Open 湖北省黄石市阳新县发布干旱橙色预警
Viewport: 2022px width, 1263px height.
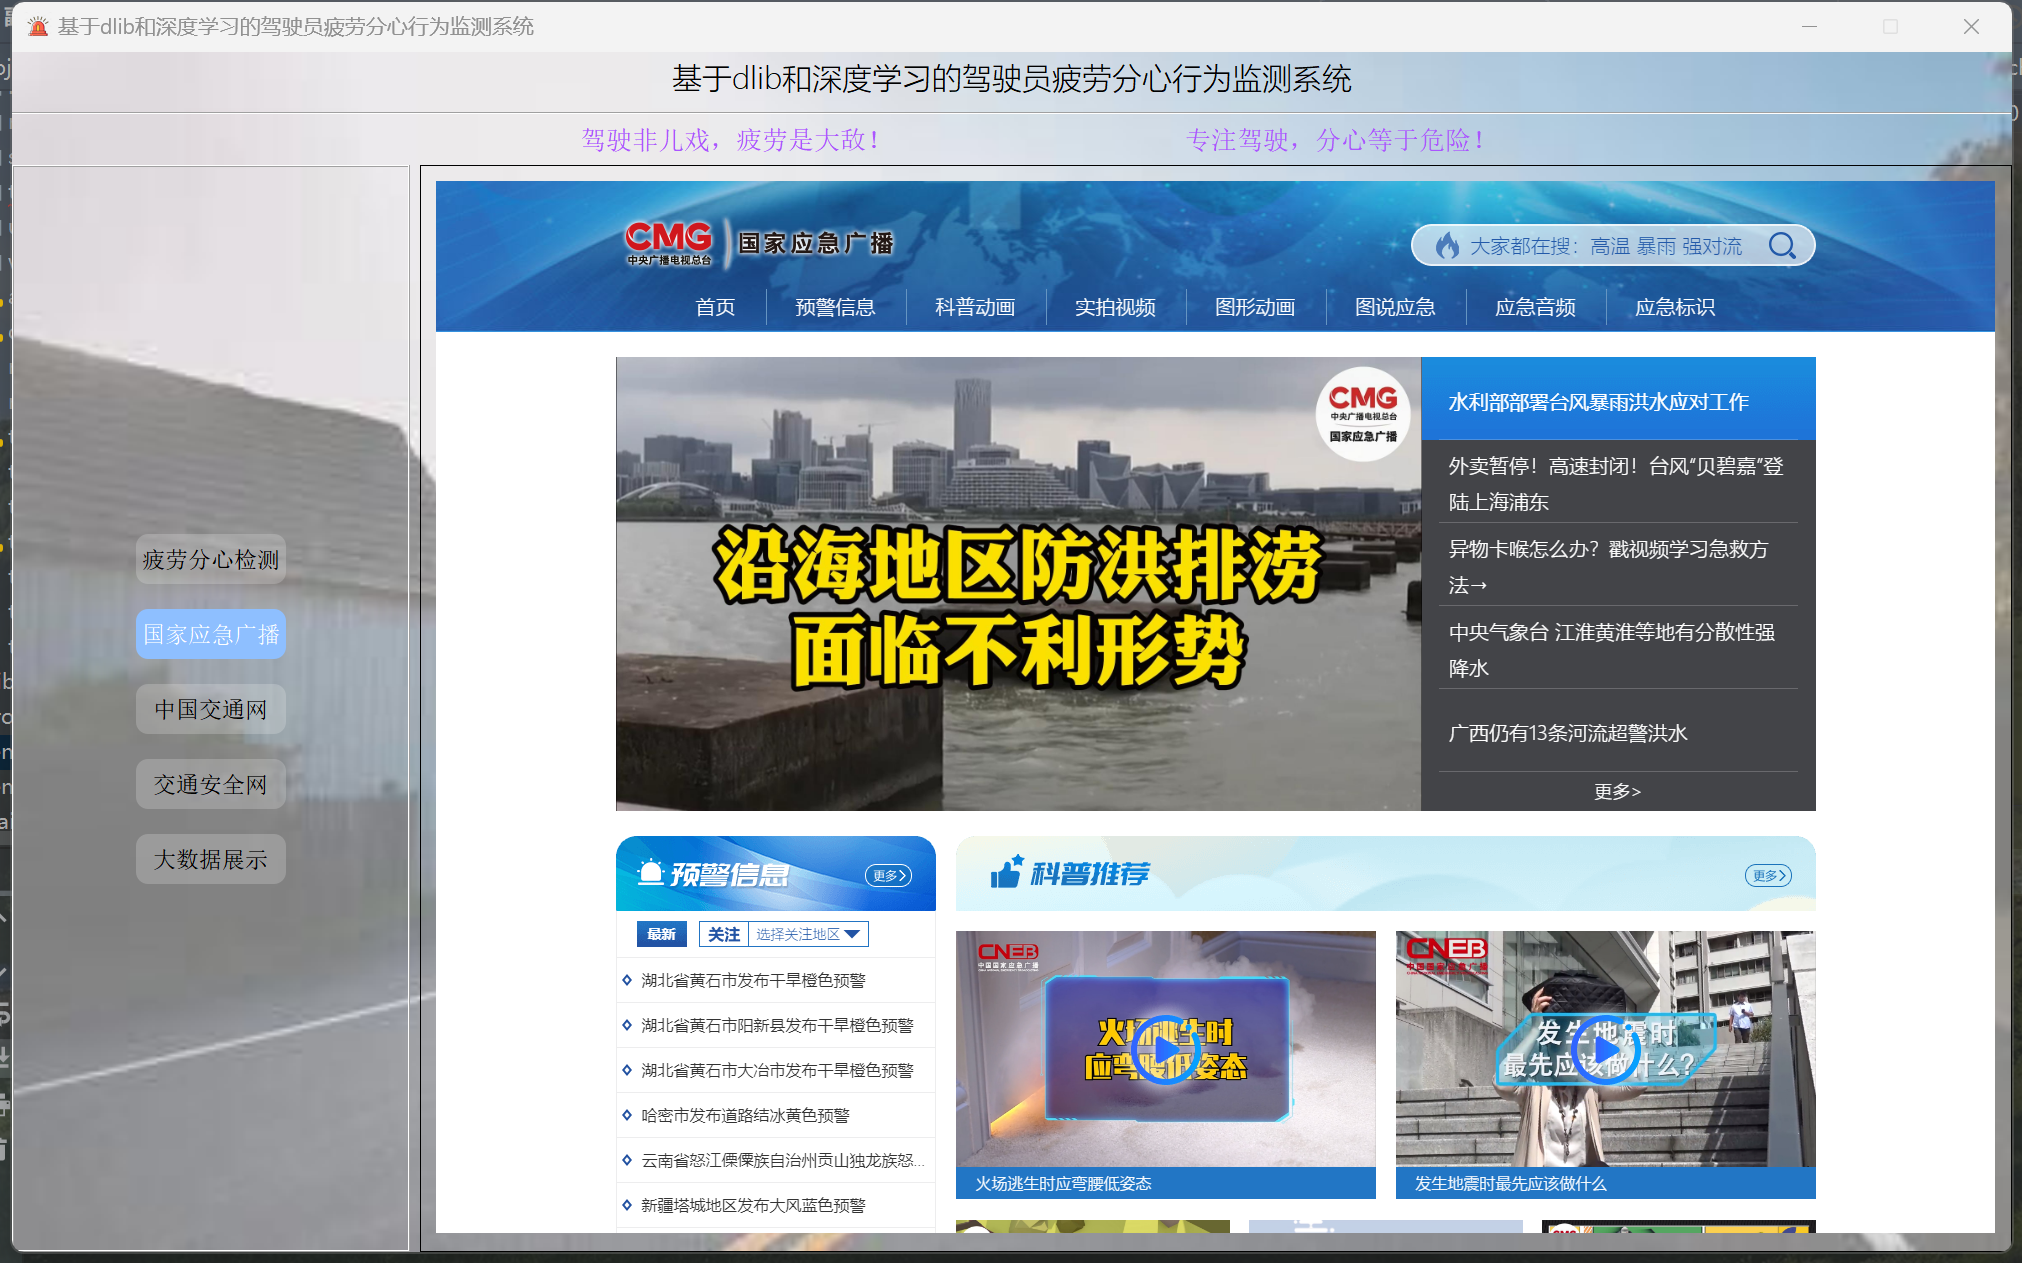pyautogui.click(x=777, y=1025)
